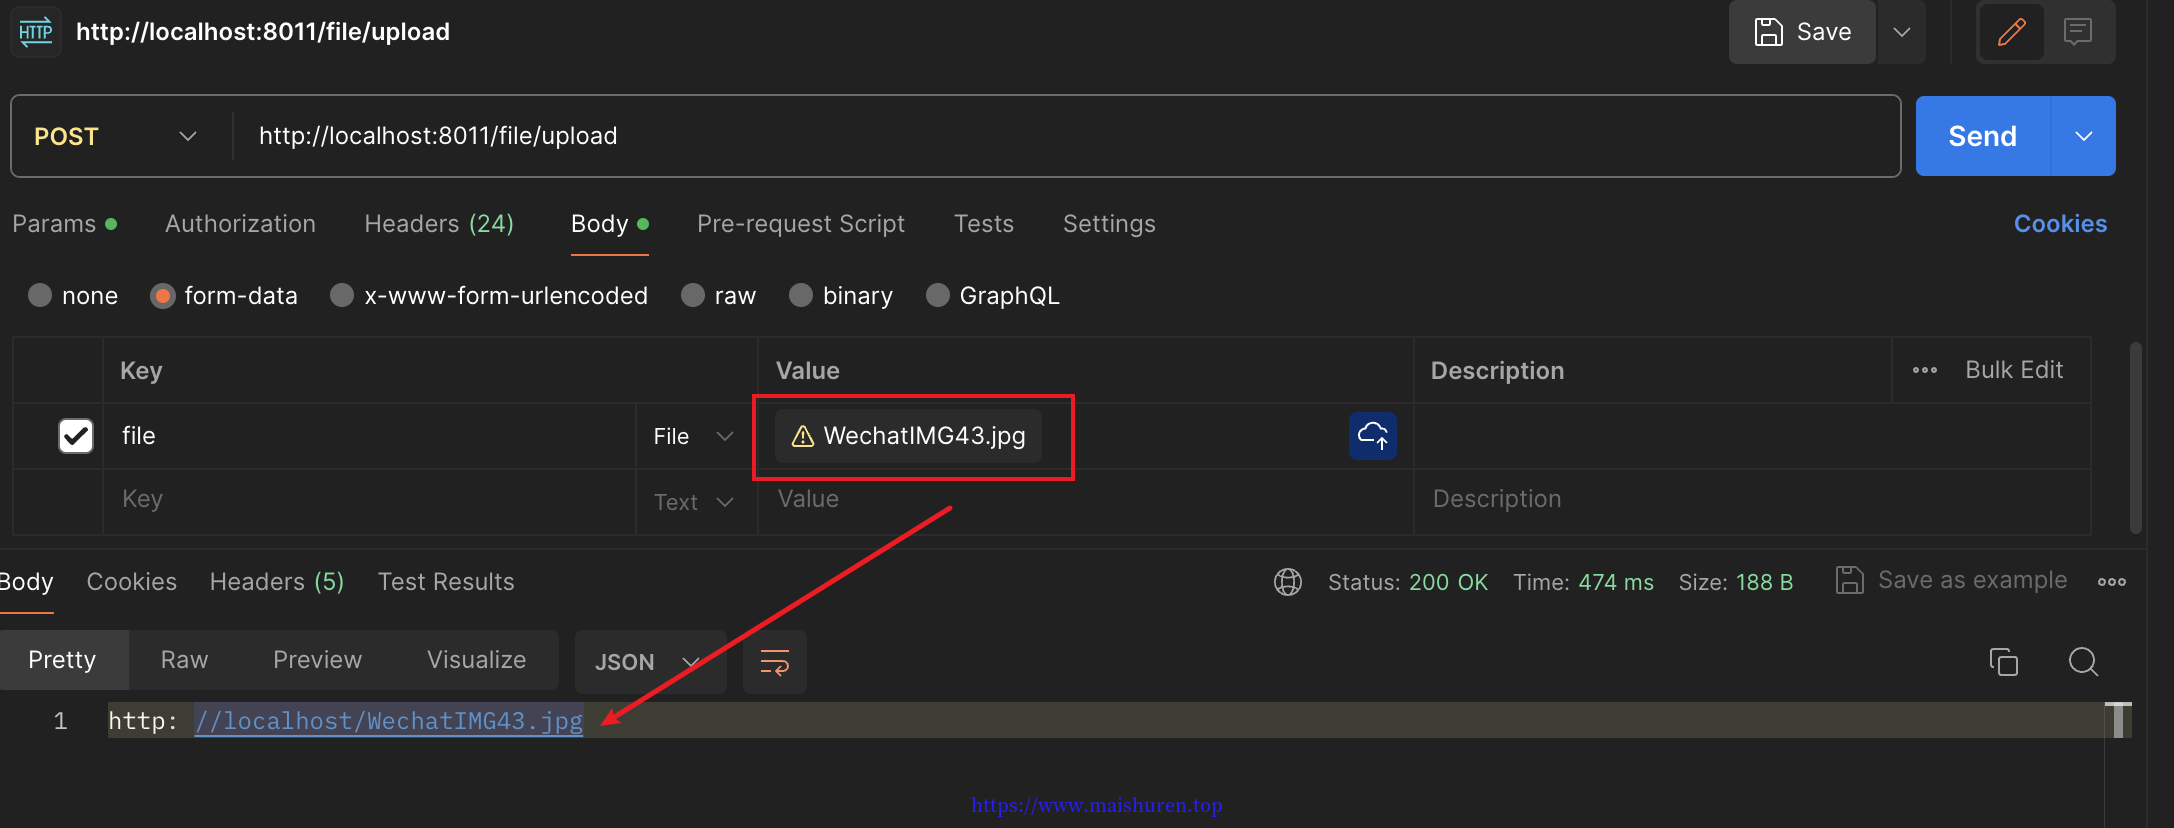
Task: Click the empty Description input field
Action: (1752, 500)
